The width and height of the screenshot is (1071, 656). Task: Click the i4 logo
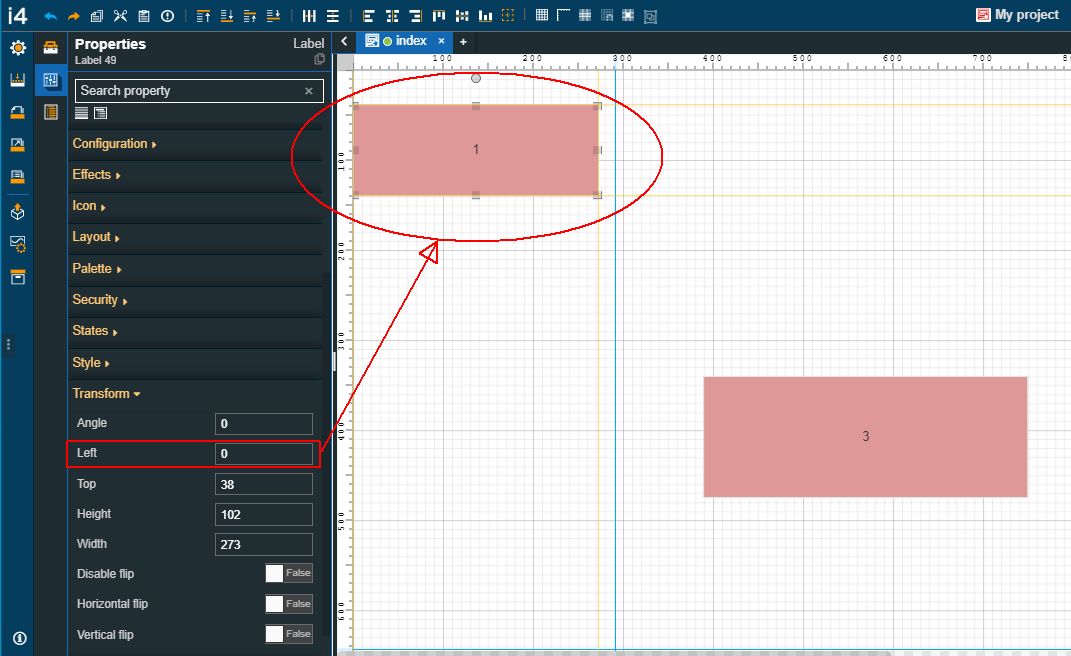tap(17, 15)
